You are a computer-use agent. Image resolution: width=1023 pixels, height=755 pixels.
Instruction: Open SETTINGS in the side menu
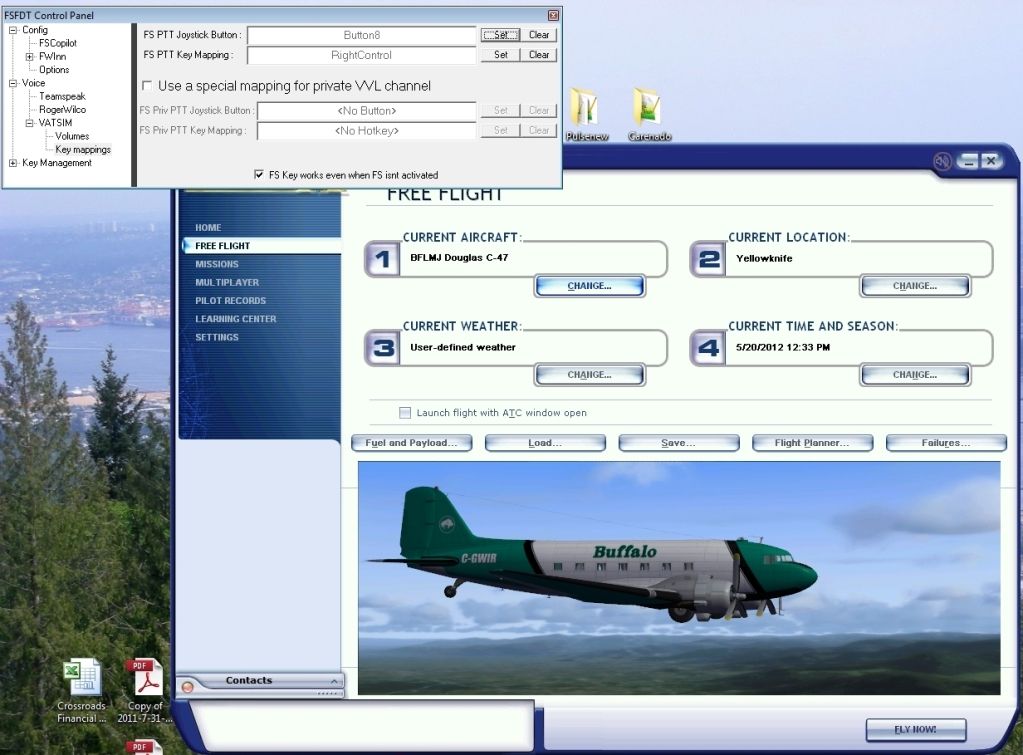point(217,337)
